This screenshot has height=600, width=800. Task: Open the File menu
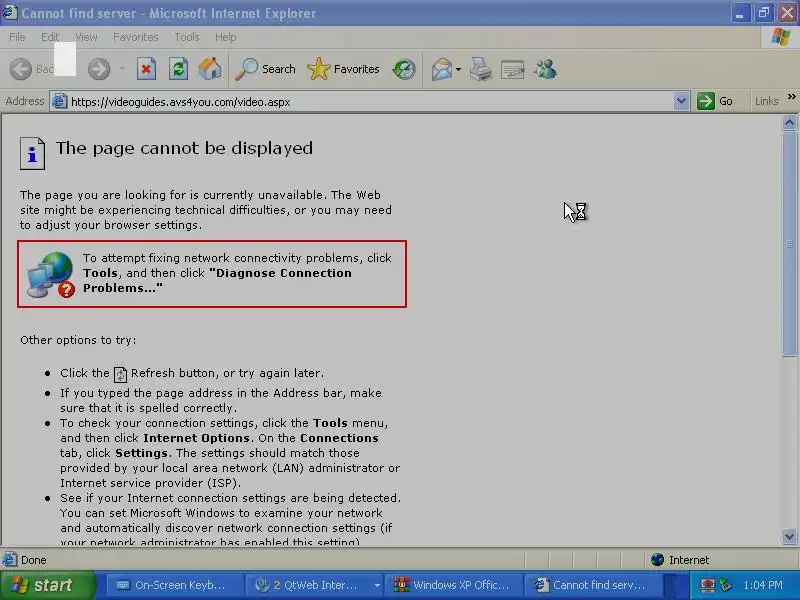coord(17,37)
